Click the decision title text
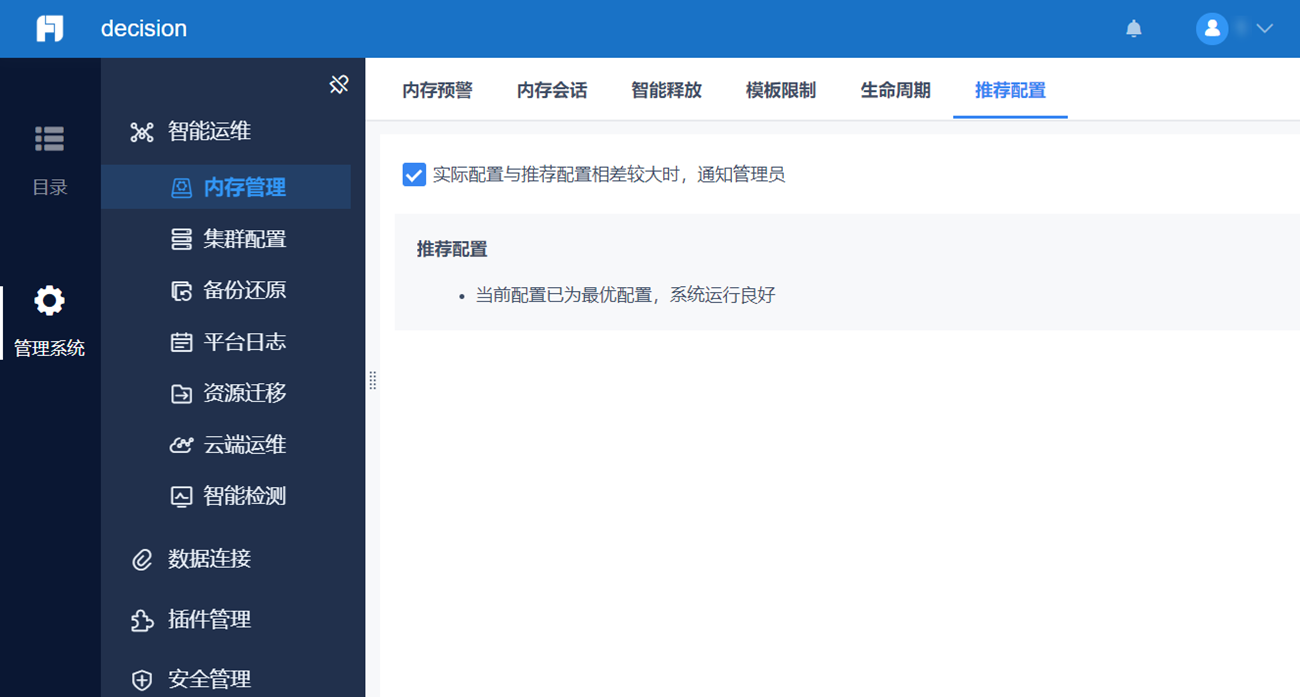Image resolution: width=1300 pixels, height=697 pixels. pos(144,28)
